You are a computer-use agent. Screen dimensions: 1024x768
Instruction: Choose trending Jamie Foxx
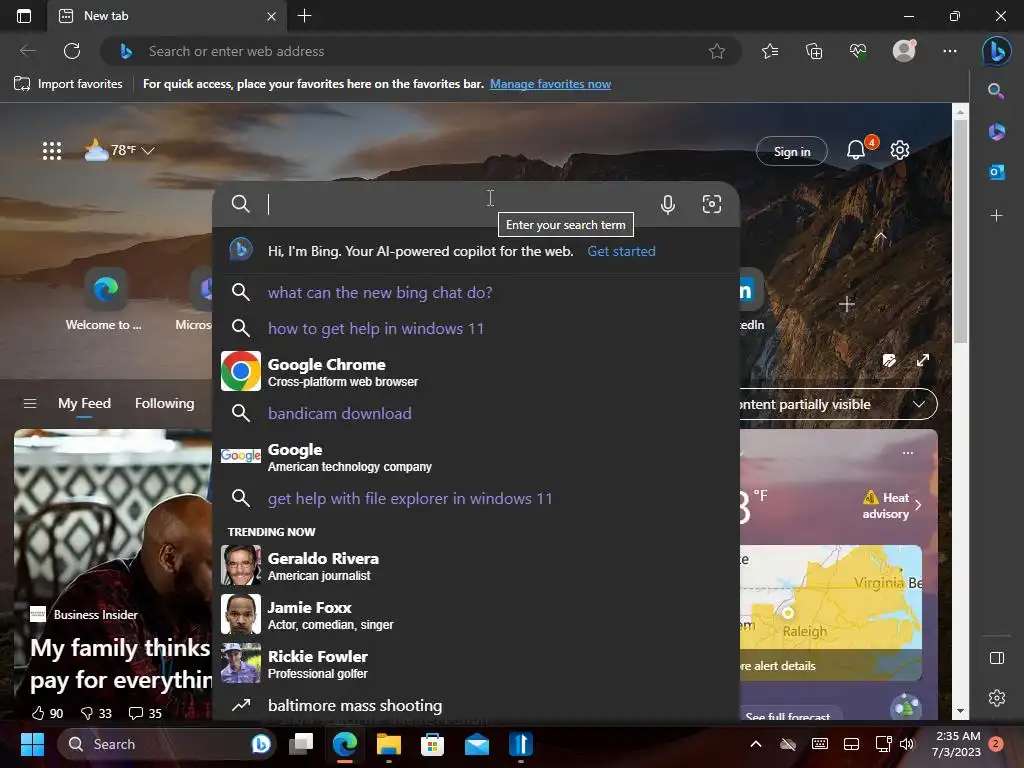coord(476,615)
